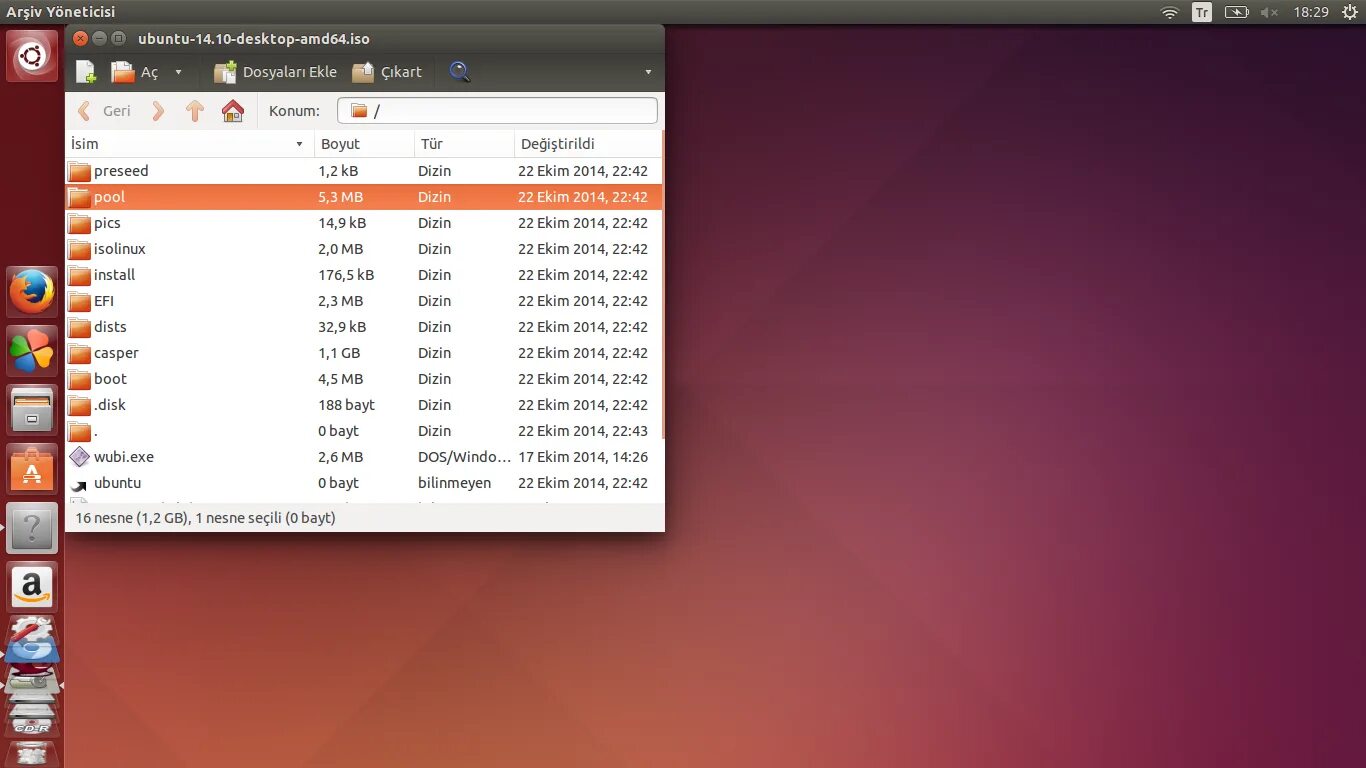The image size is (1366, 768).
Task: Open the network indicator menu
Action: (1169, 12)
